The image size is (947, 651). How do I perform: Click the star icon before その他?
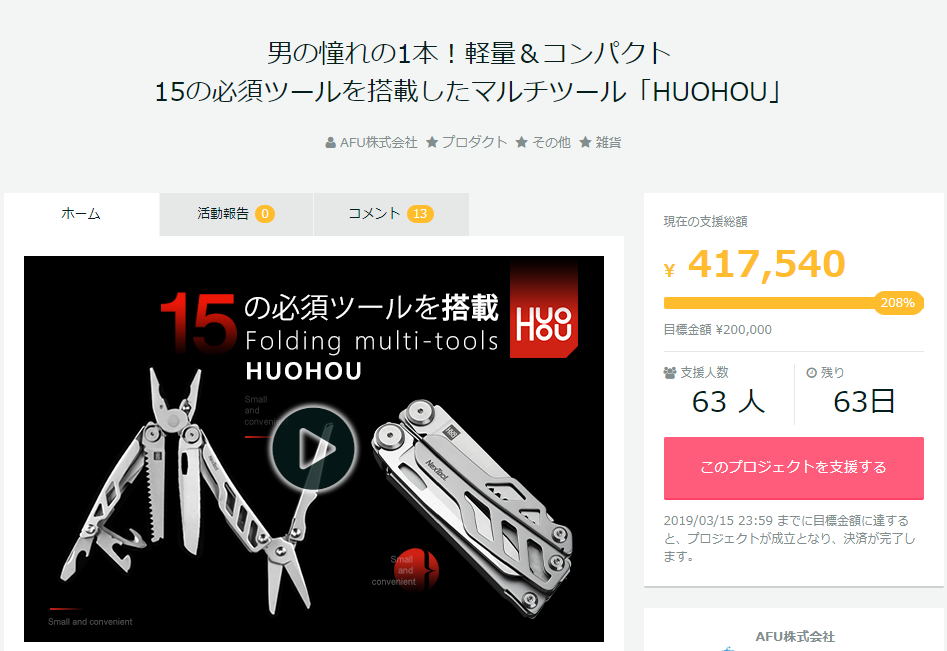tap(522, 143)
